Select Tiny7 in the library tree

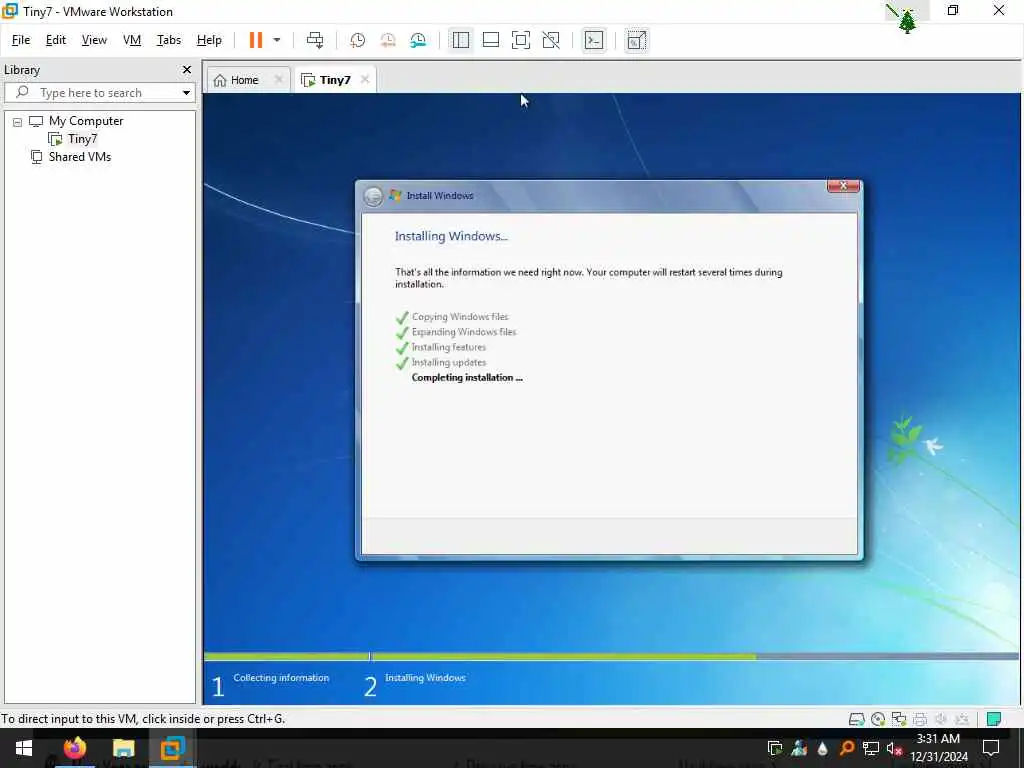pos(82,138)
